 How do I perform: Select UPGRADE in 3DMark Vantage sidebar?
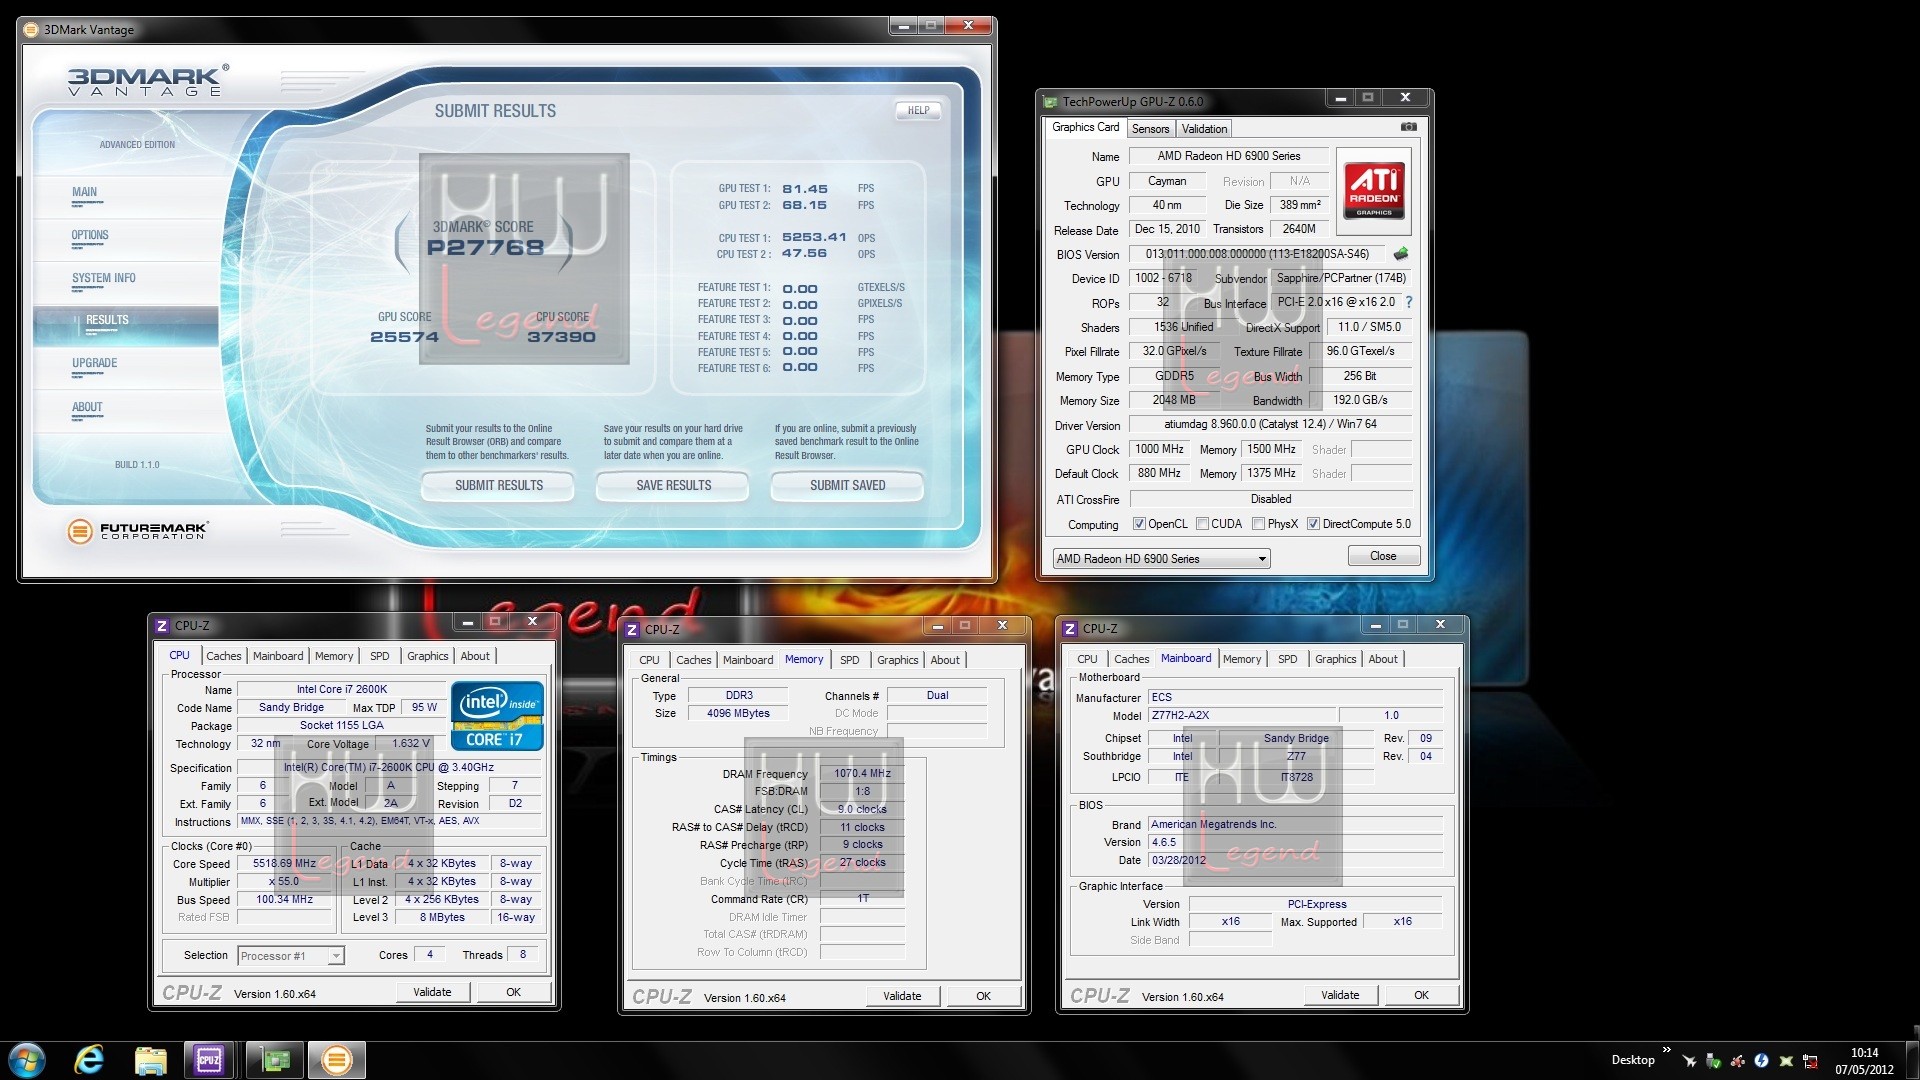click(126, 366)
